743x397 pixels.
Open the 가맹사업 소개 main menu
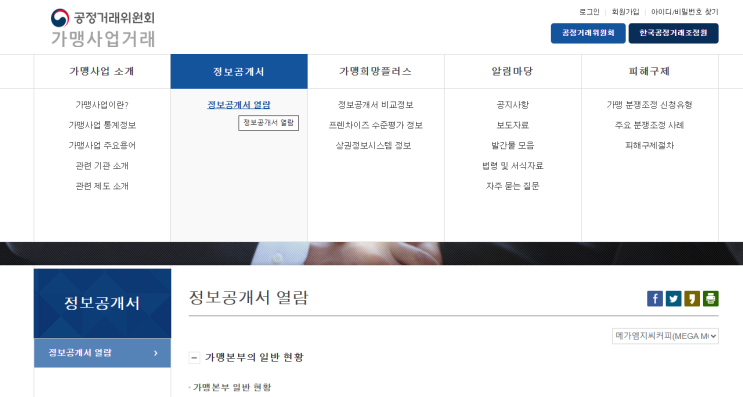click(x=102, y=72)
